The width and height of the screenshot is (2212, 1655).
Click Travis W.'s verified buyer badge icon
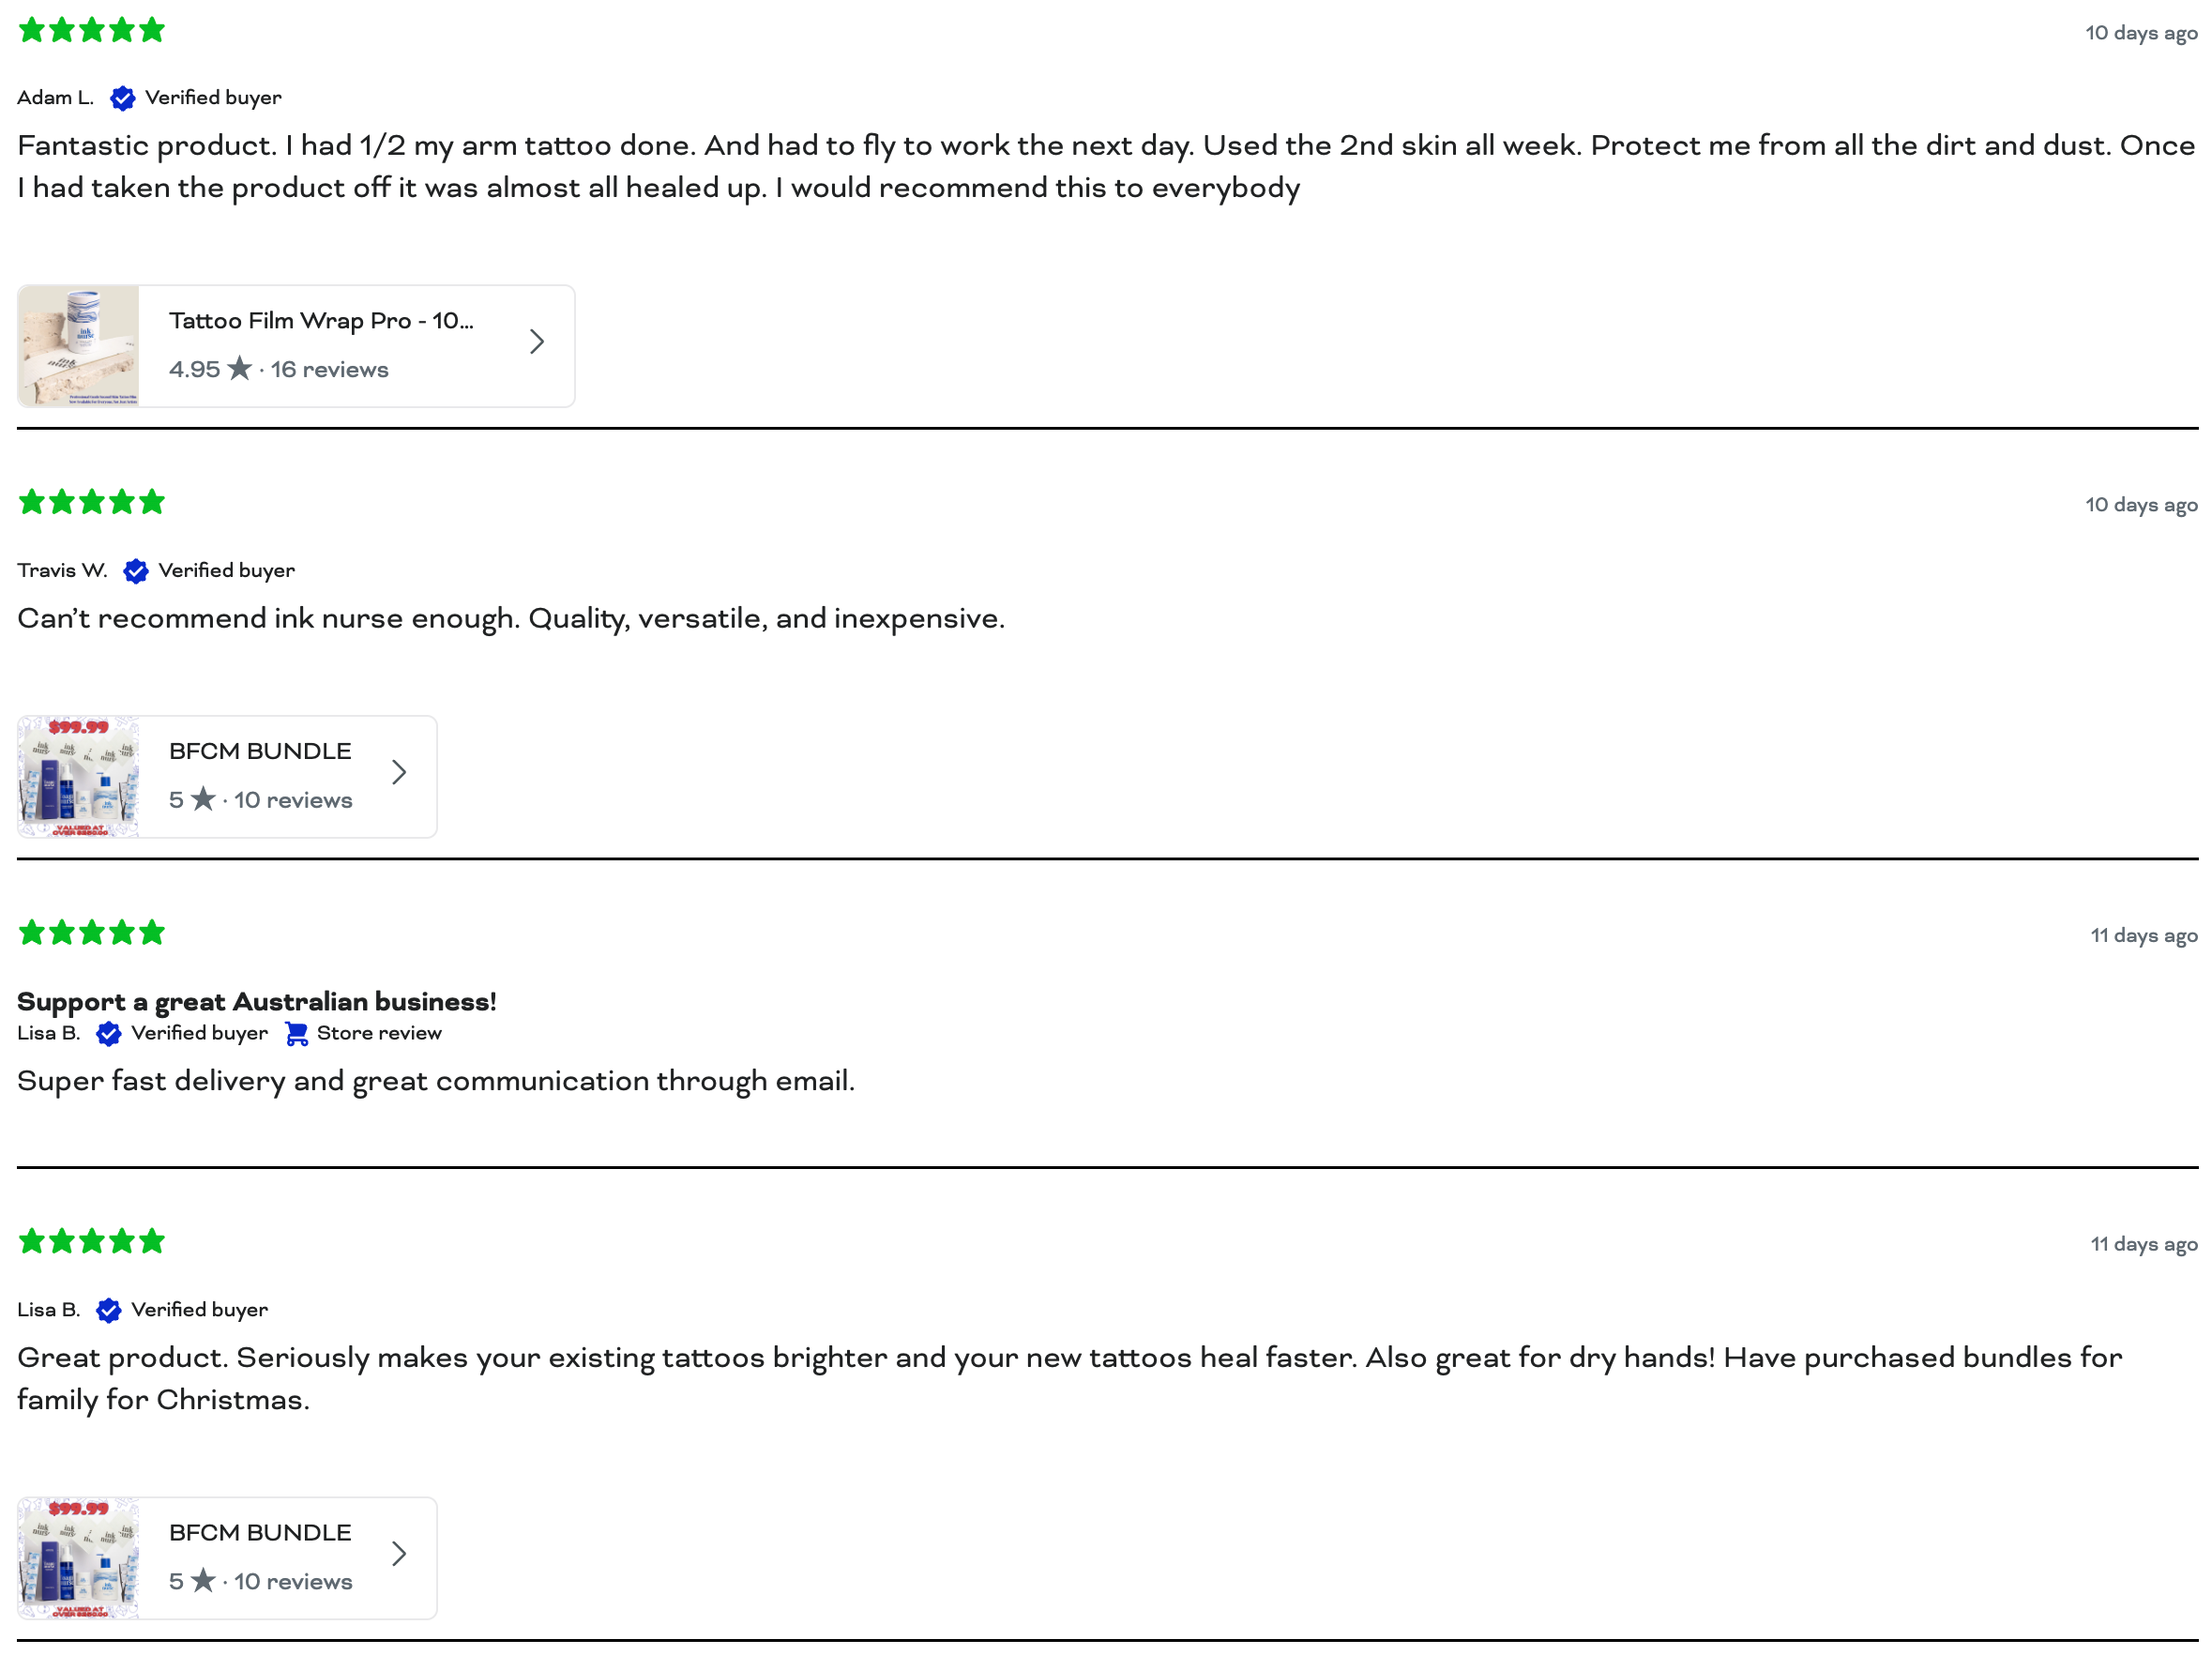tap(135, 571)
